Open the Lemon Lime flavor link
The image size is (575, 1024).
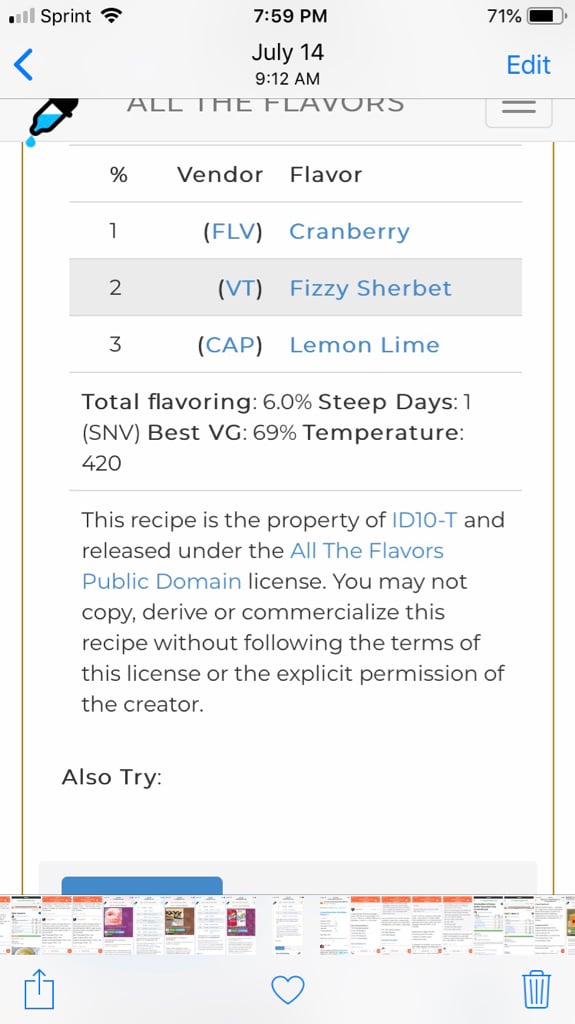click(365, 345)
